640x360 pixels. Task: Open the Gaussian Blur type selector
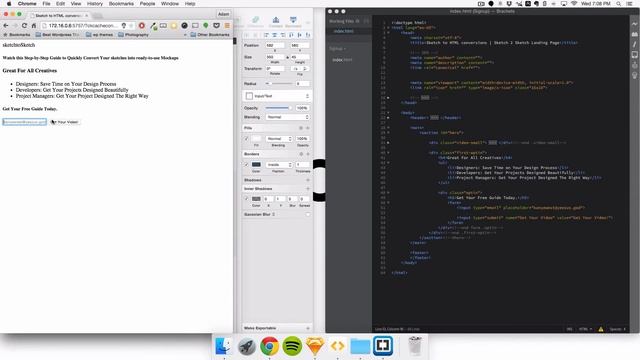[x=273, y=214]
